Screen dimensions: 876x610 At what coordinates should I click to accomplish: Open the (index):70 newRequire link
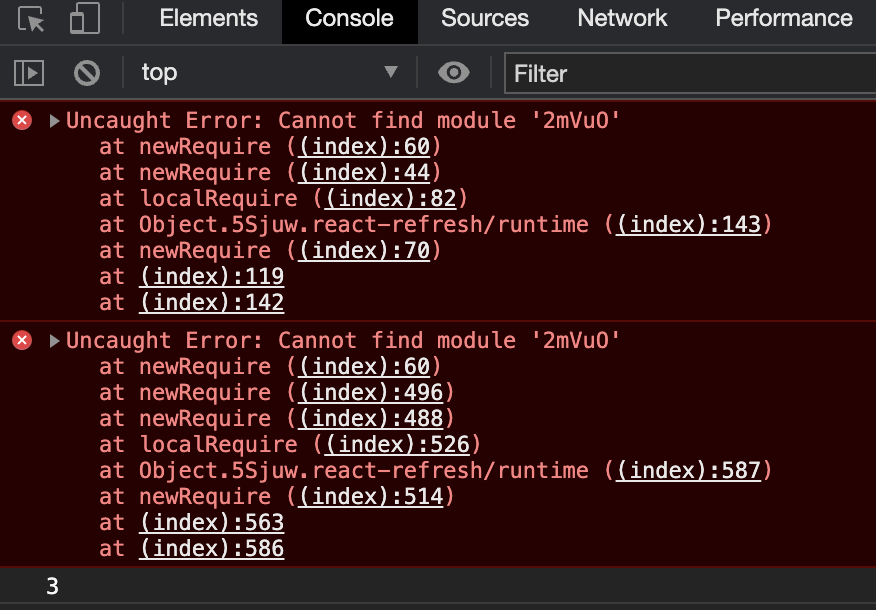364,251
